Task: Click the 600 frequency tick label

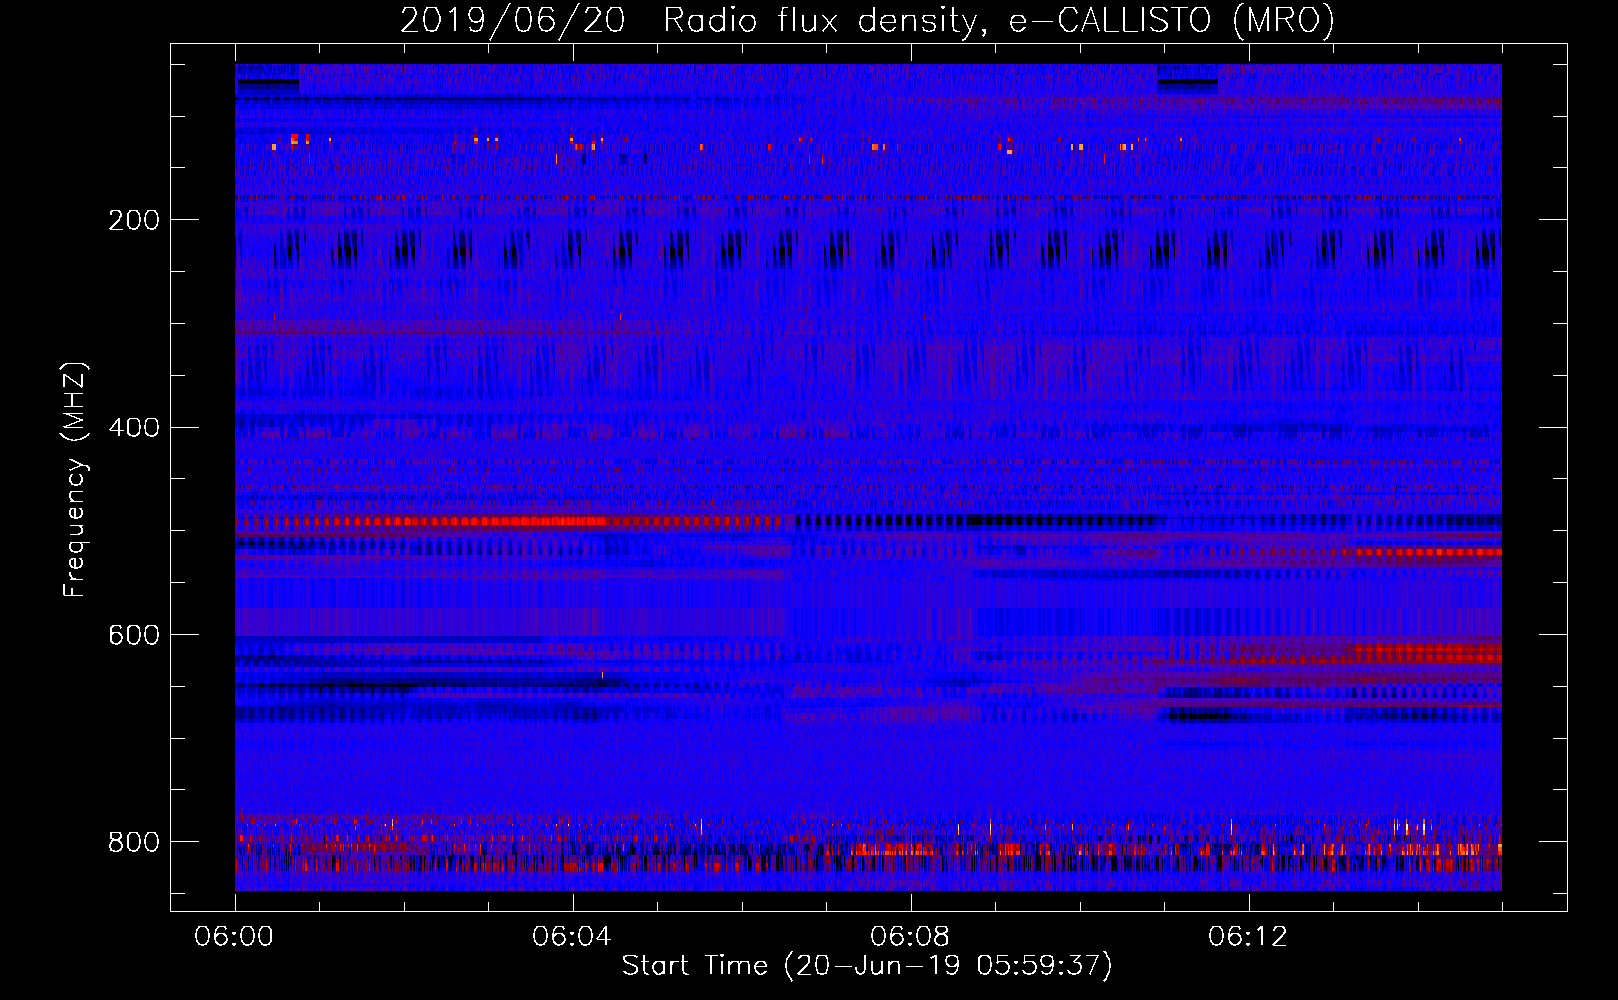Action: (x=134, y=635)
